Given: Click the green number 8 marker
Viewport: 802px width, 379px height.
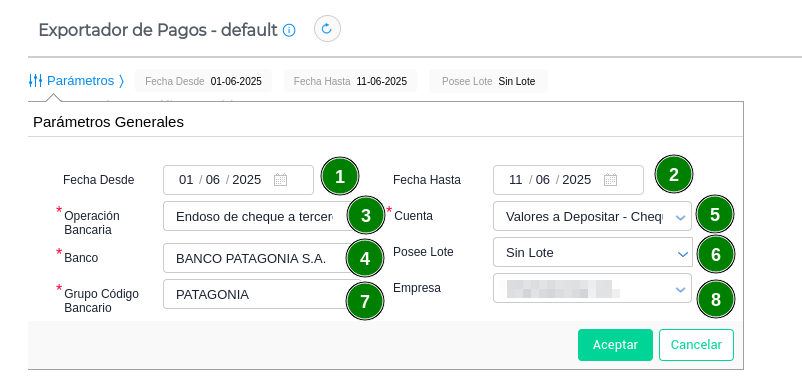Looking at the screenshot, I should tap(716, 299).
